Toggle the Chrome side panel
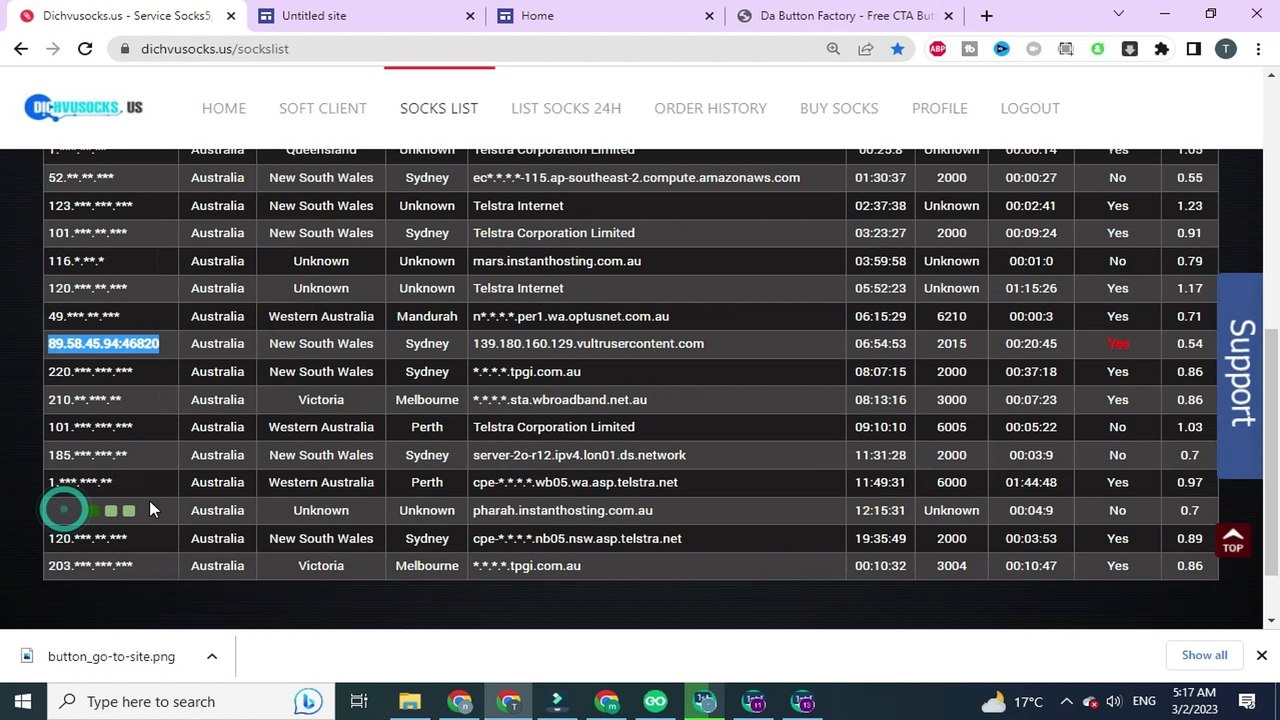The width and height of the screenshot is (1280, 720). [1193, 49]
